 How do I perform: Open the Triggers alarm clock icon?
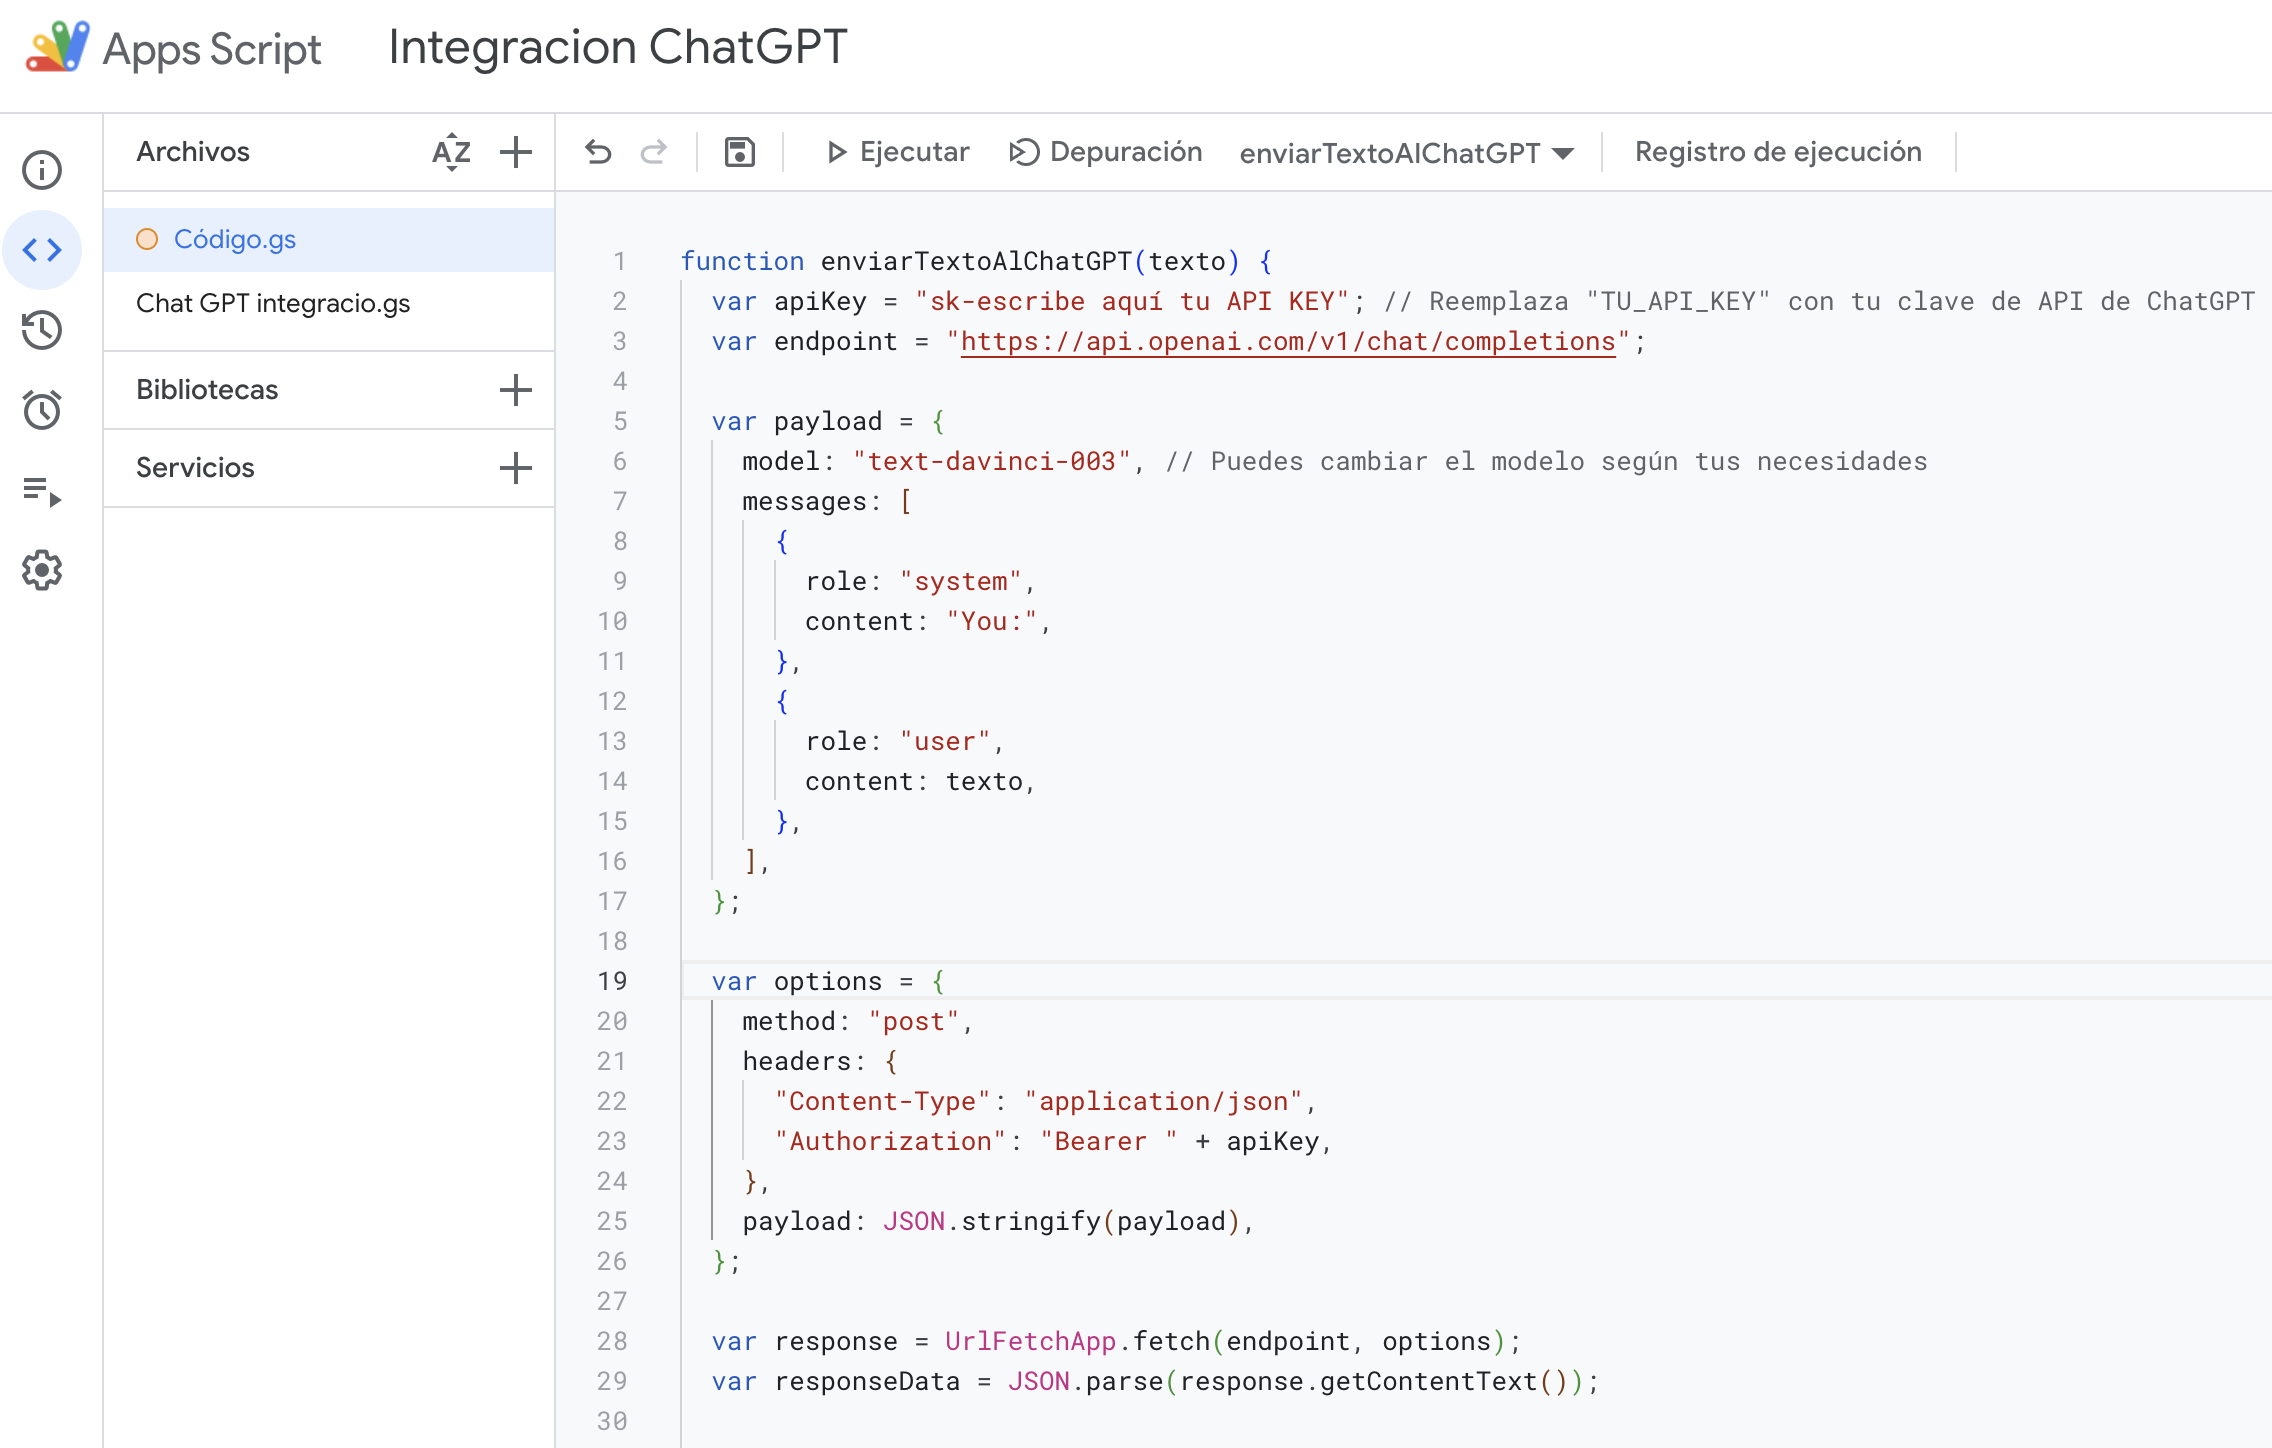[x=42, y=410]
